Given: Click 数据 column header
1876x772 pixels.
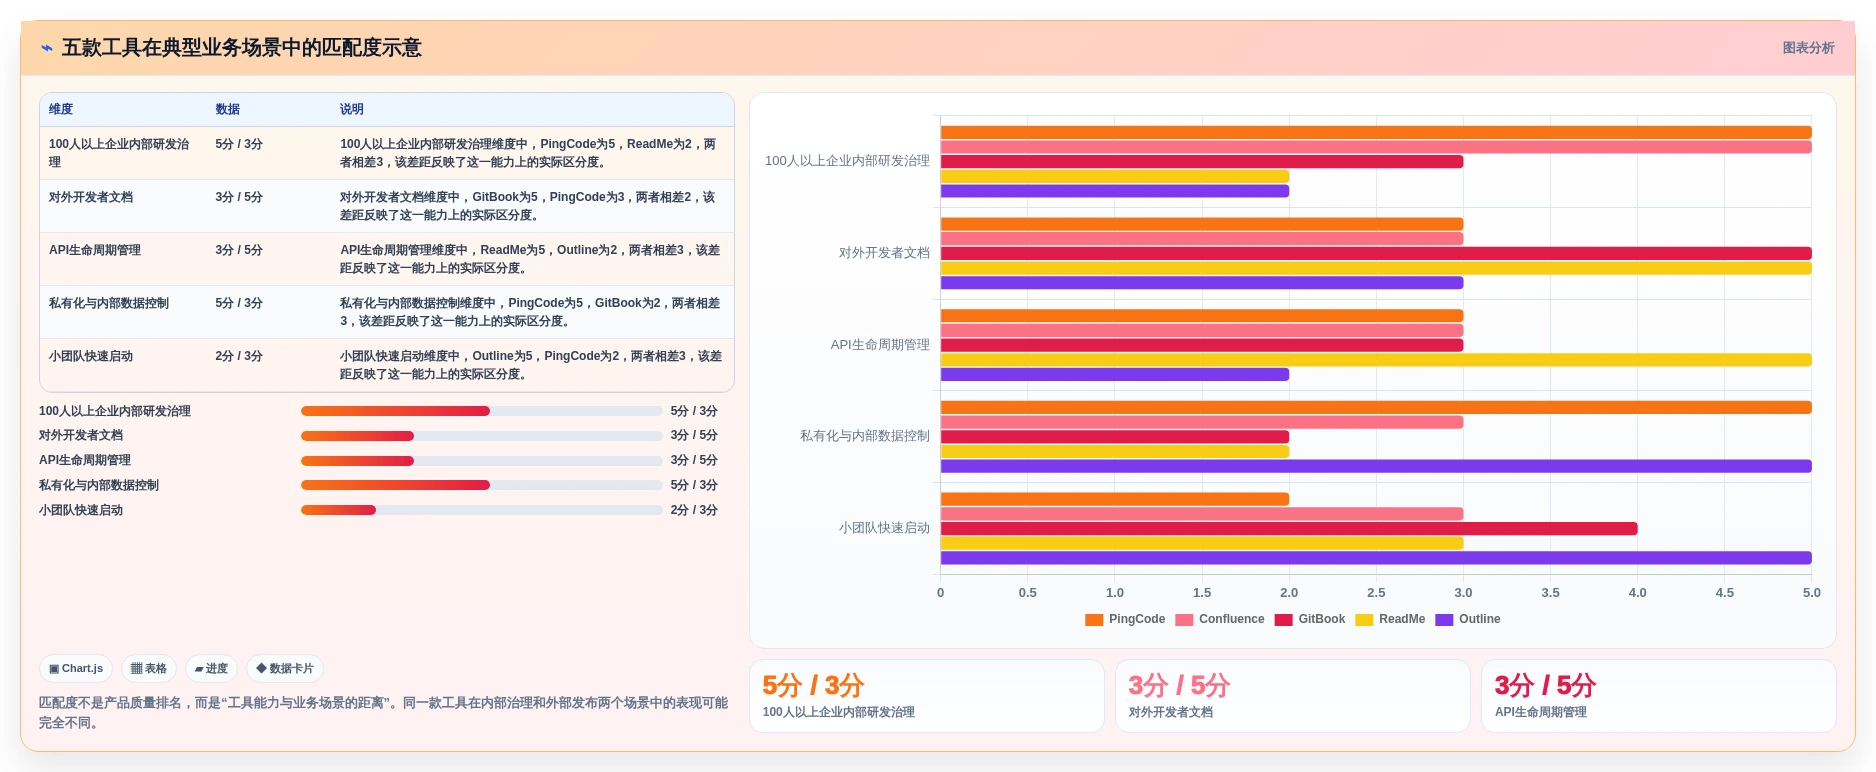Looking at the screenshot, I should click(228, 110).
